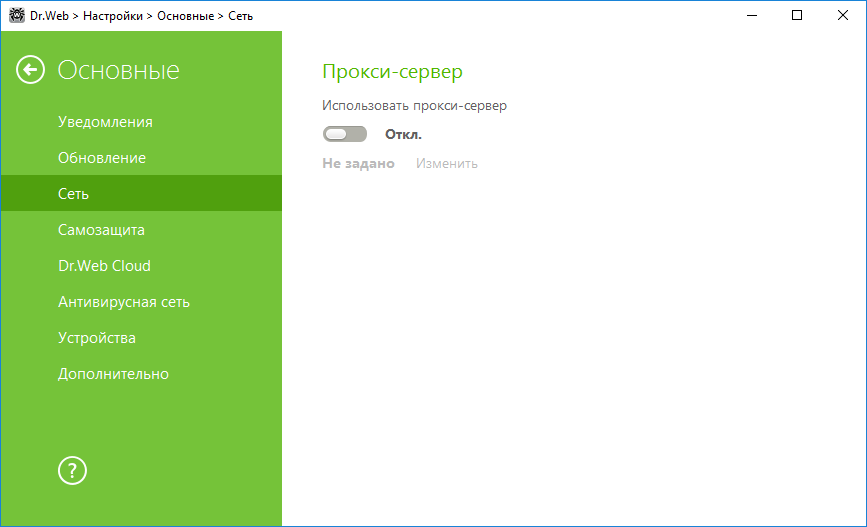The width and height of the screenshot is (867, 527).
Task: Click the Основные sidebar title
Action: [119, 70]
